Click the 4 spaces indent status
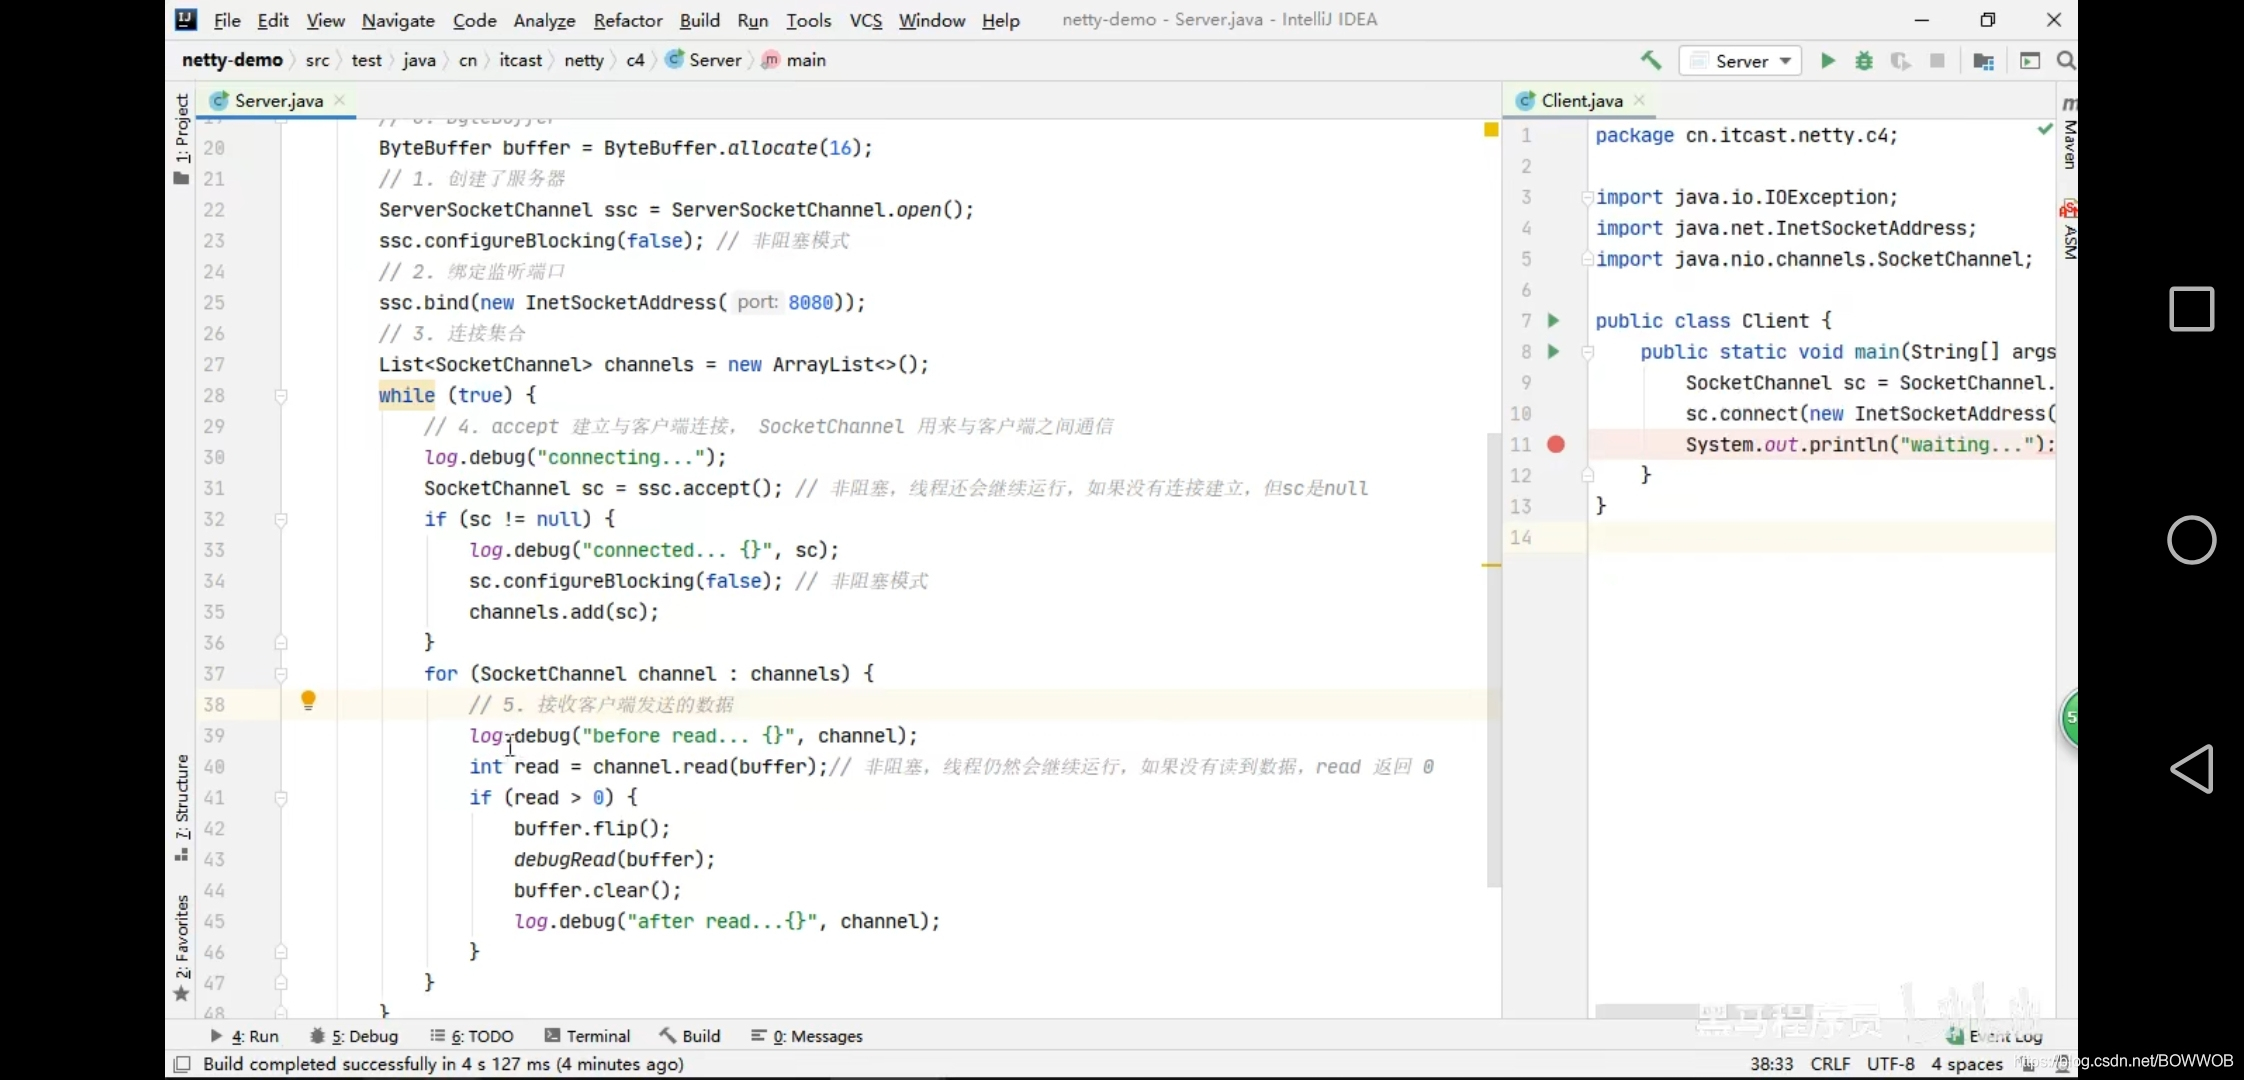The image size is (2244, 1080). [x=1967, y=1064]
